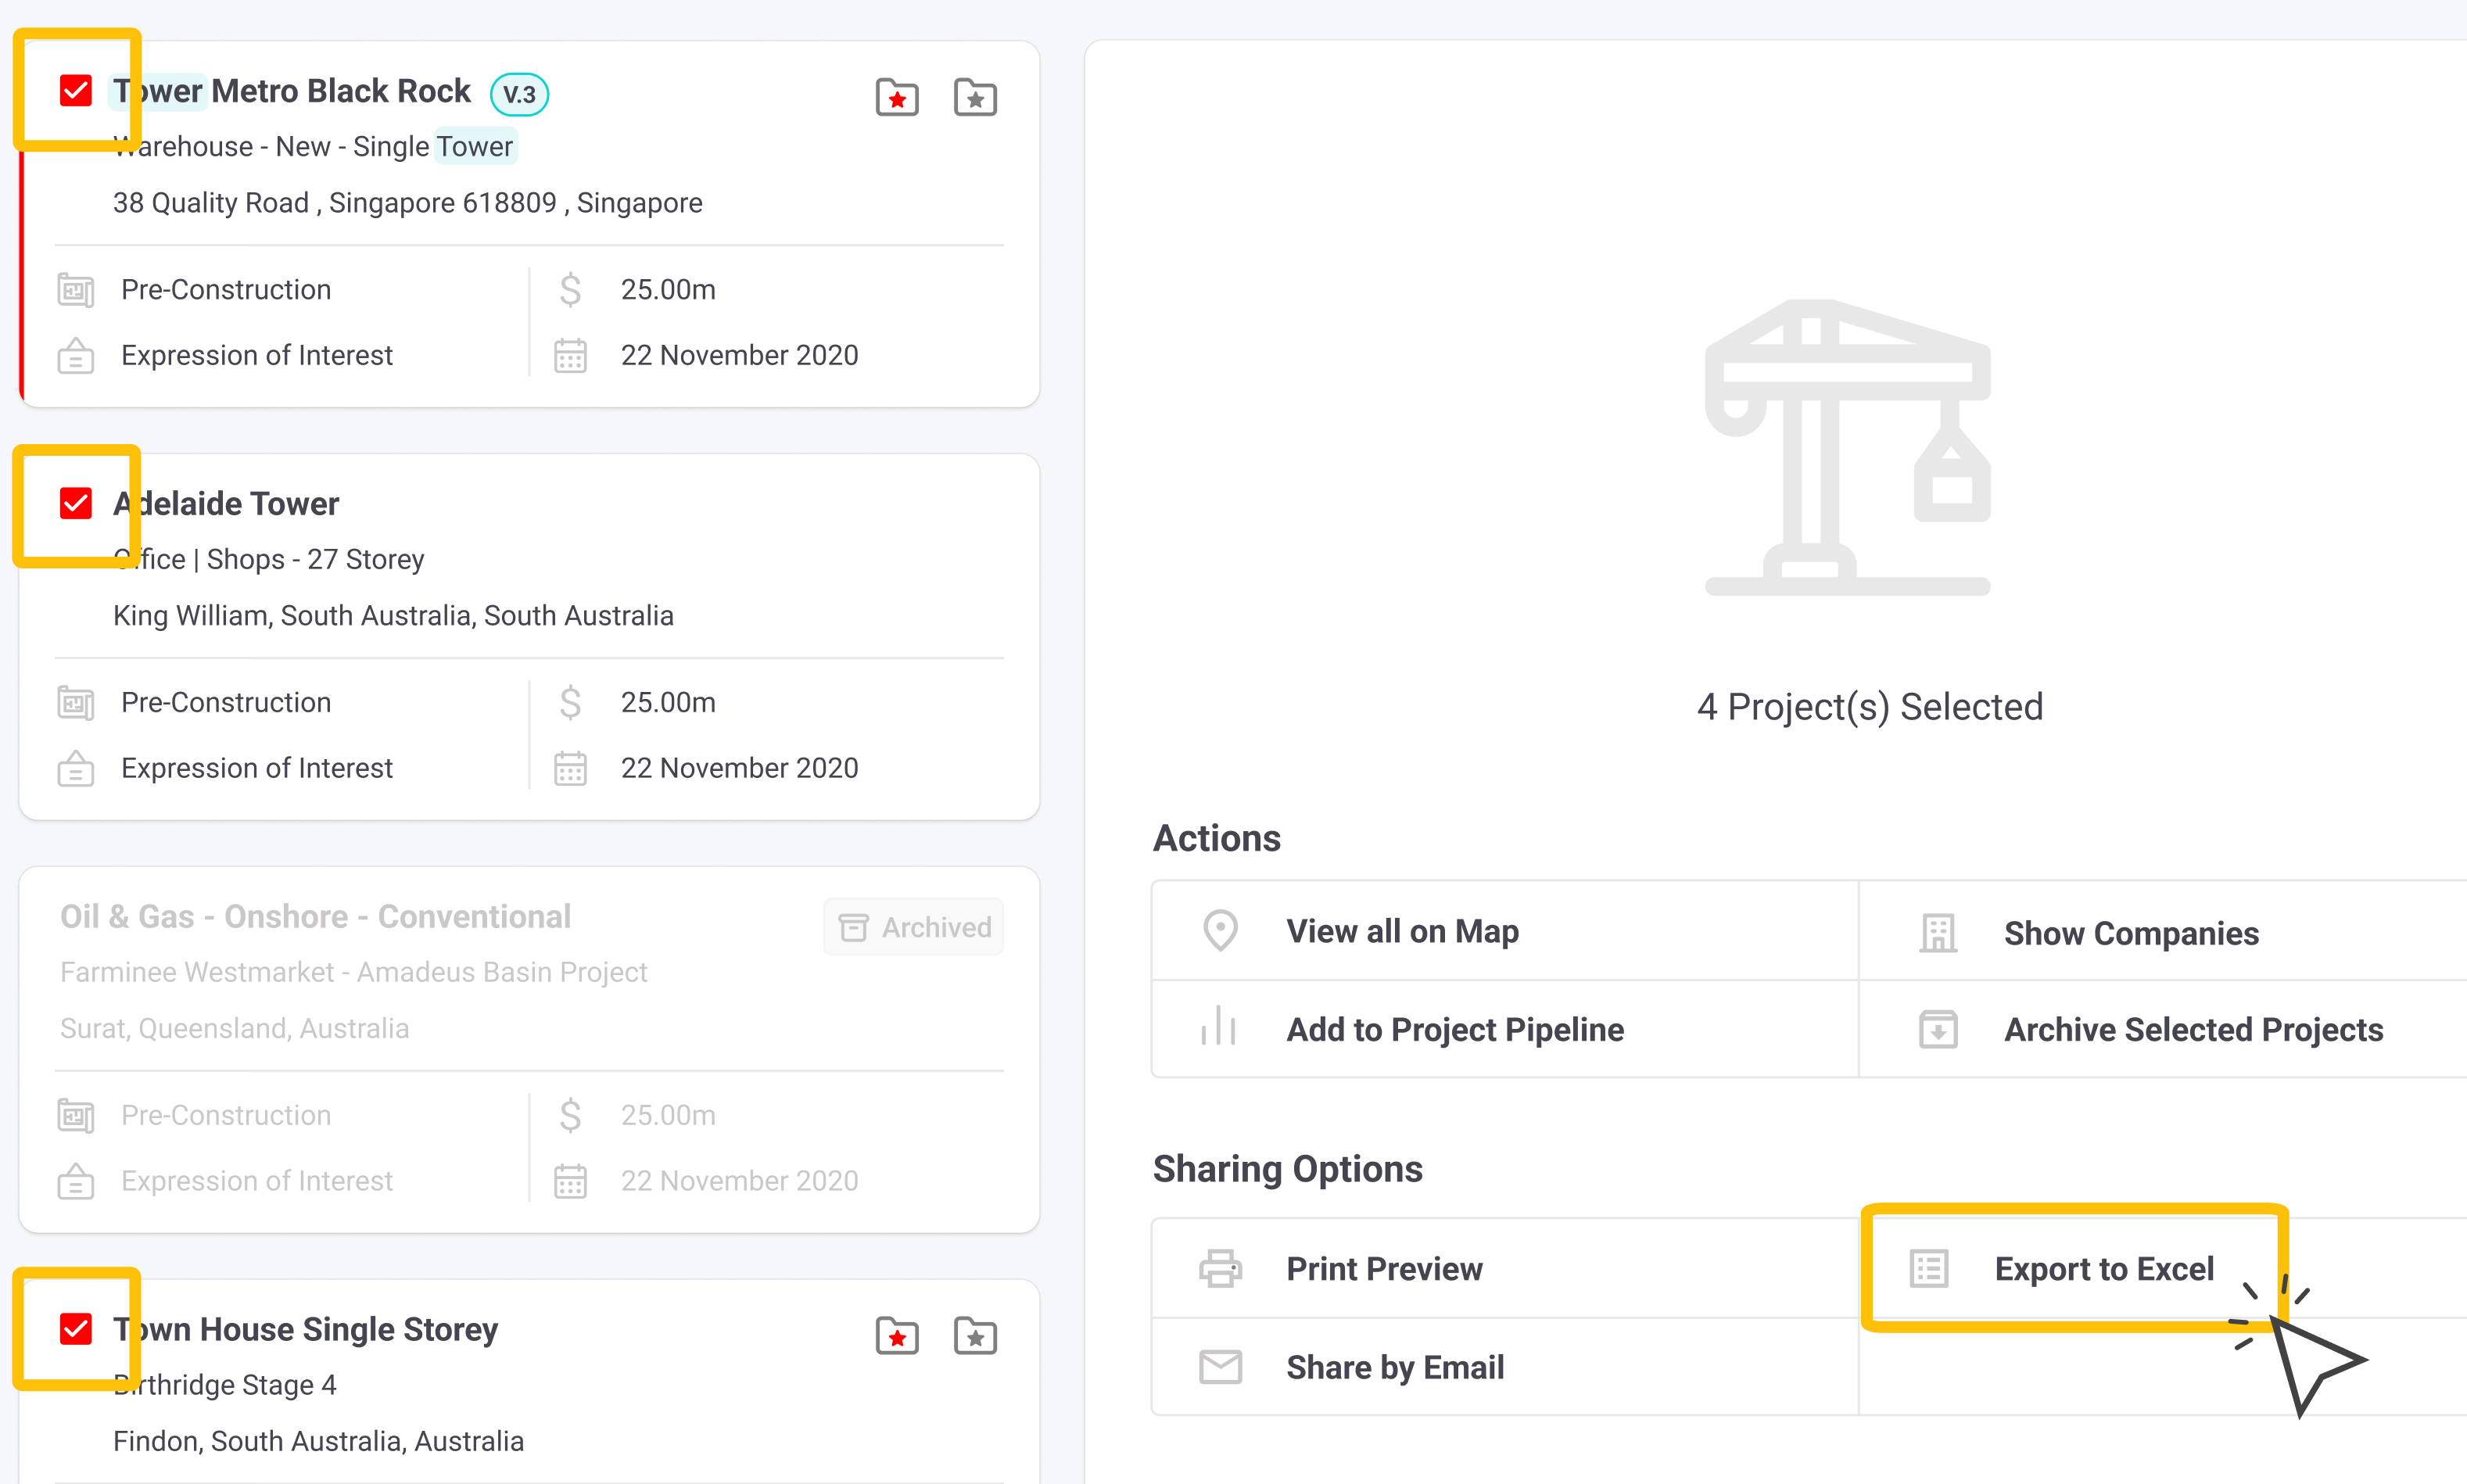Click the Archived badge on Oil & Gas project
The image size is (2467, 1484).
914,927
